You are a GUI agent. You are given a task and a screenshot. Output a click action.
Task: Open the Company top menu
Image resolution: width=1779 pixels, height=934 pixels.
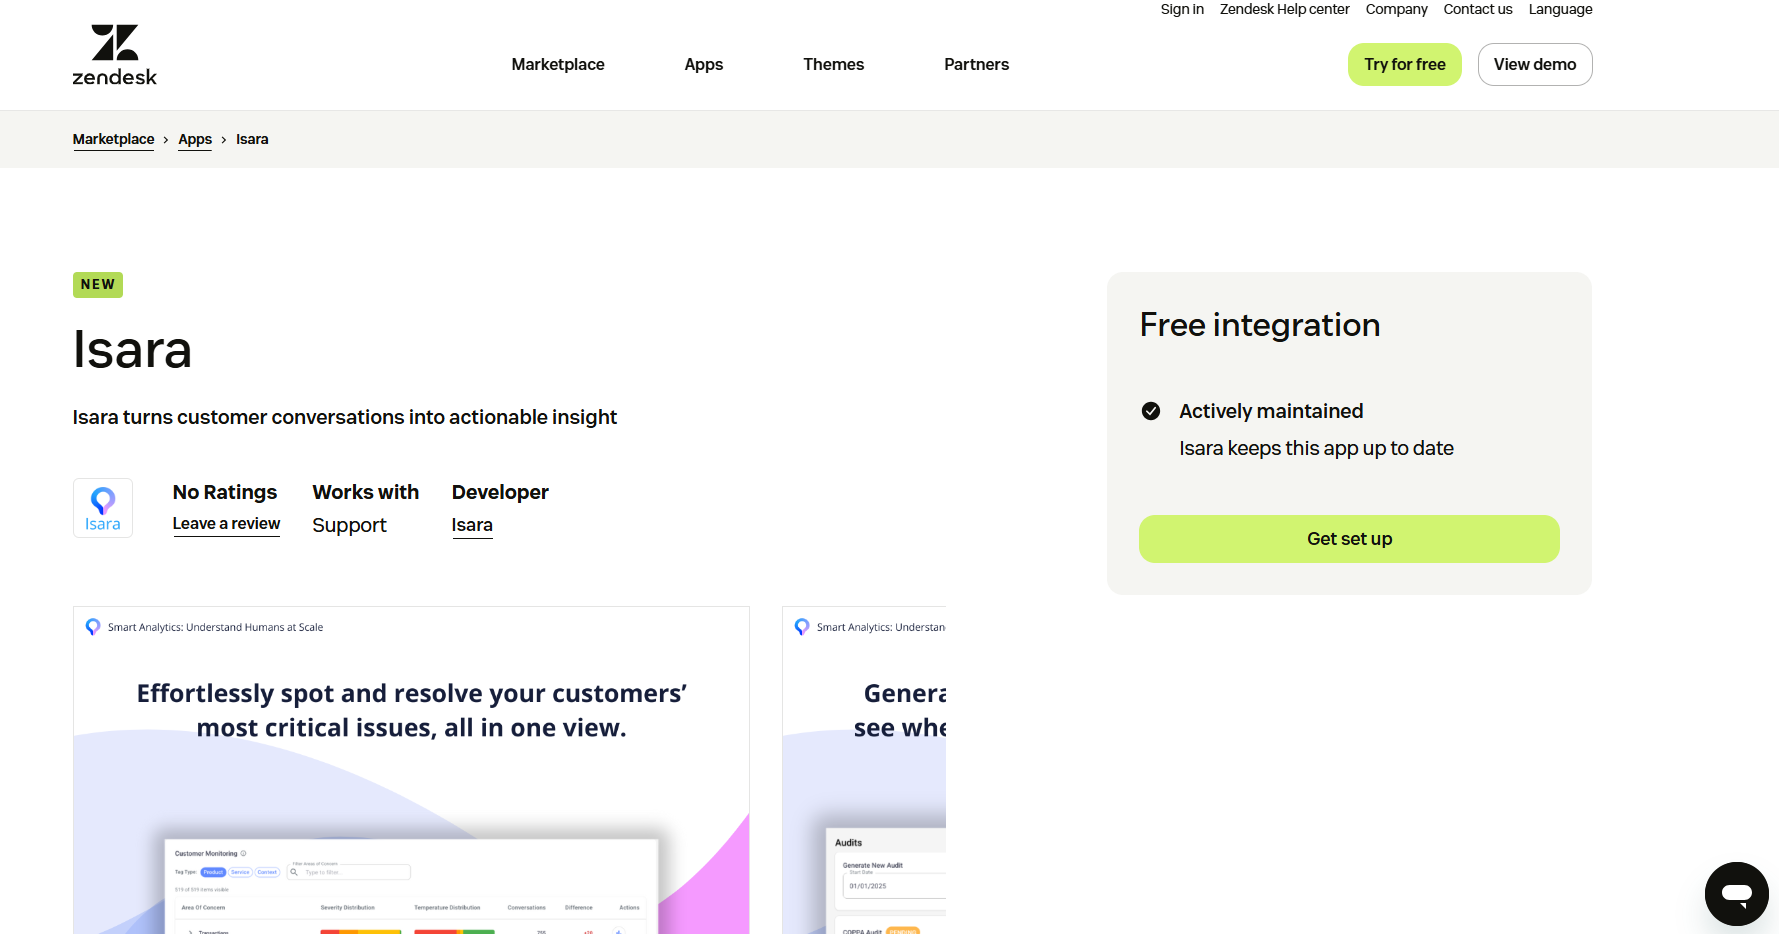(1396, 9)
